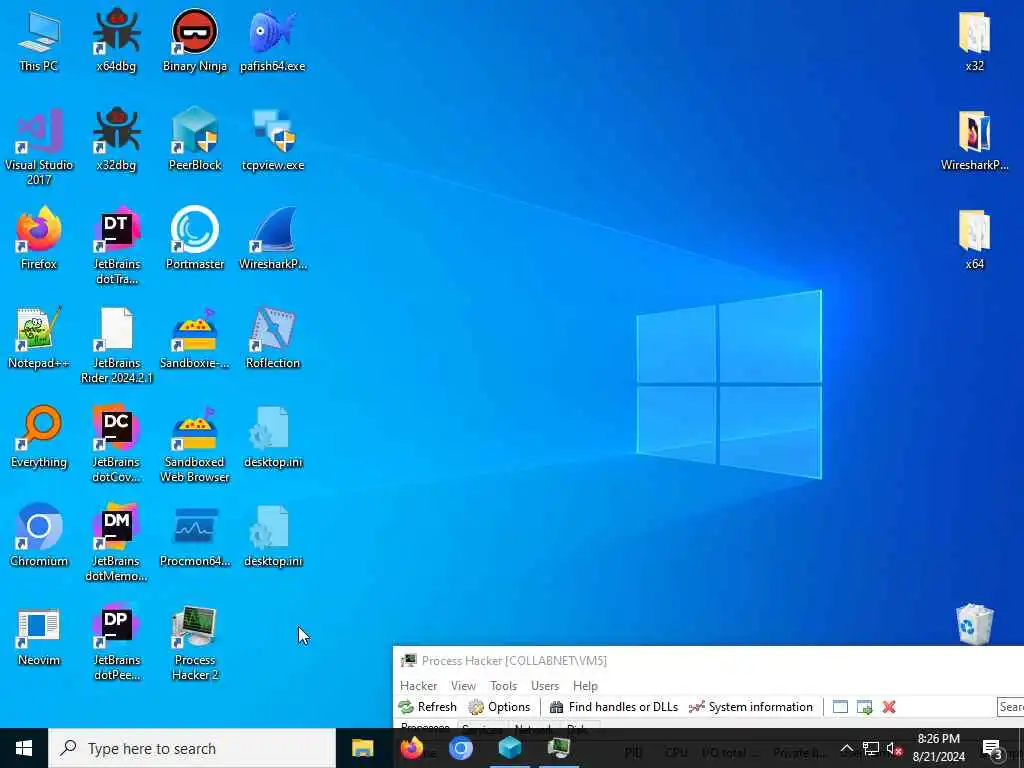1024x768 pixels.
Task: Select the JetBrains dotTrace shortcut
Action: (116, 246)
